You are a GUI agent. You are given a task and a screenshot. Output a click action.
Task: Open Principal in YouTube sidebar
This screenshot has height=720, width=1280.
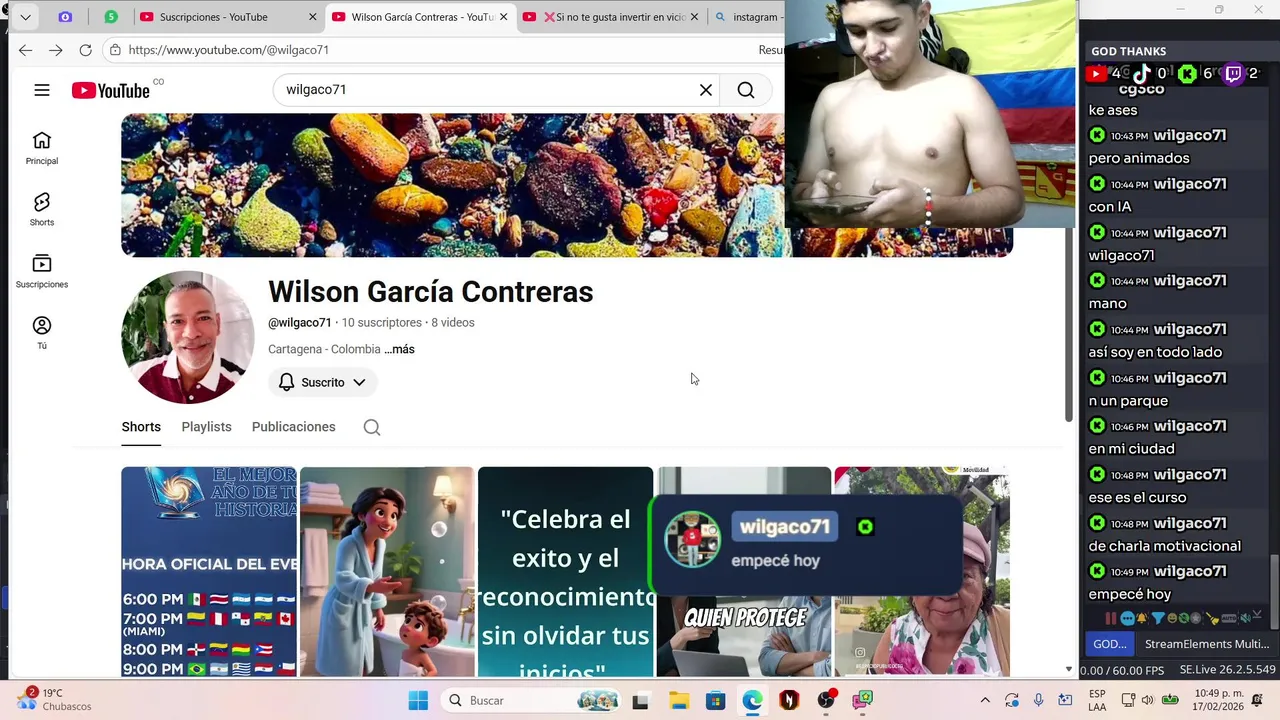tap(42, 148)
